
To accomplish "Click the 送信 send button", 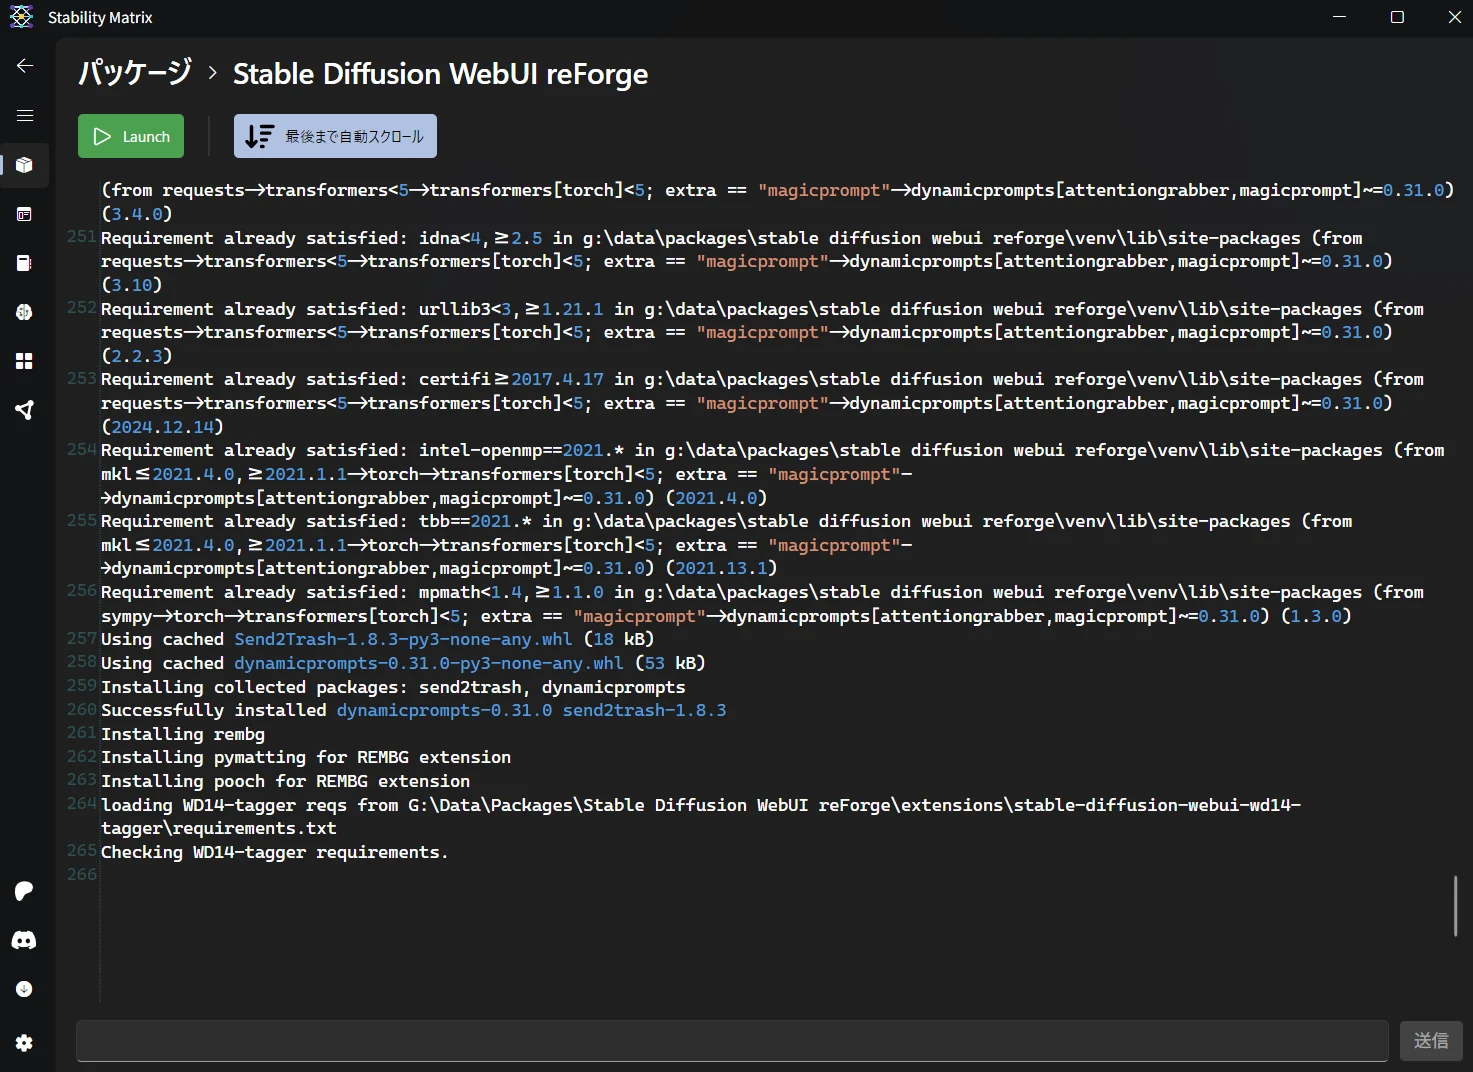I will pyautogui.click(x=1431, y=1041).
